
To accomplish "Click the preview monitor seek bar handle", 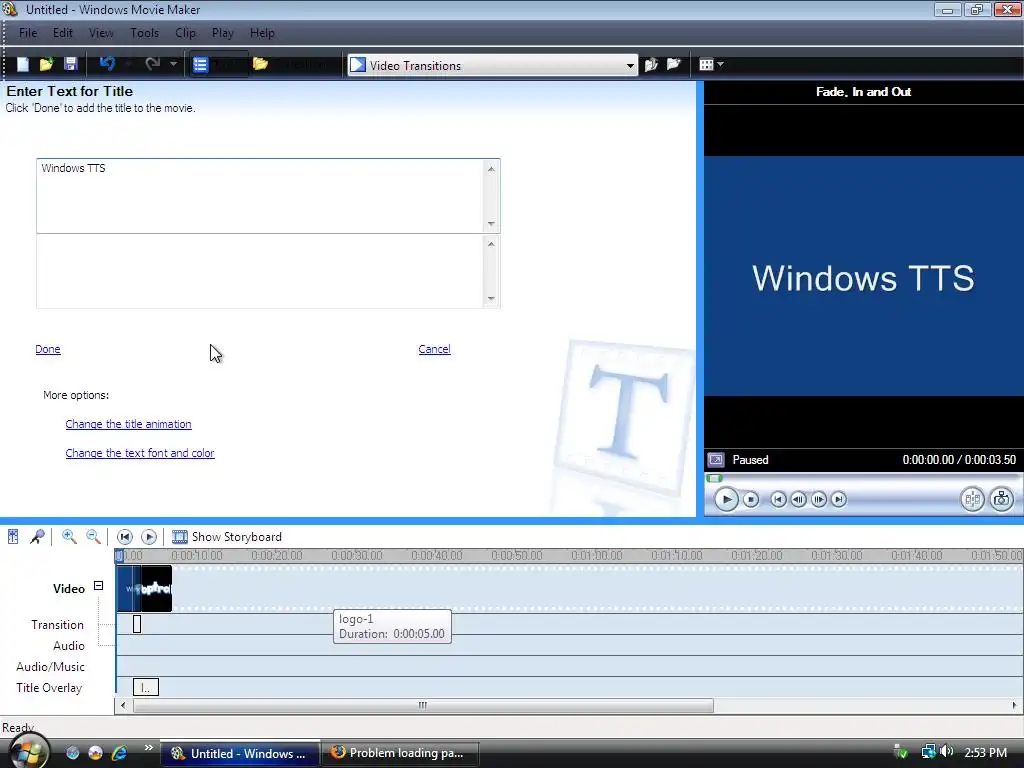I will [714, 478].
